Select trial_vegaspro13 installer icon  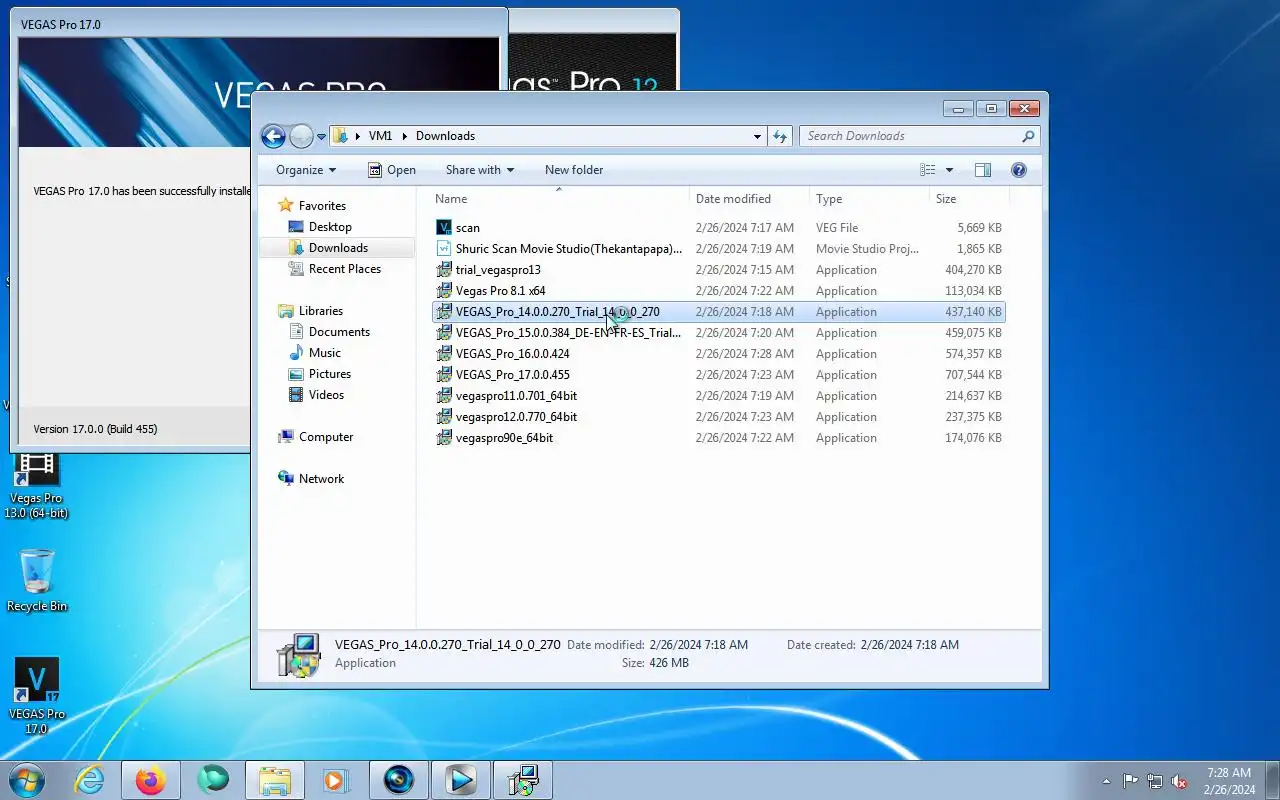pyautogui.click(x=444, y=270)
